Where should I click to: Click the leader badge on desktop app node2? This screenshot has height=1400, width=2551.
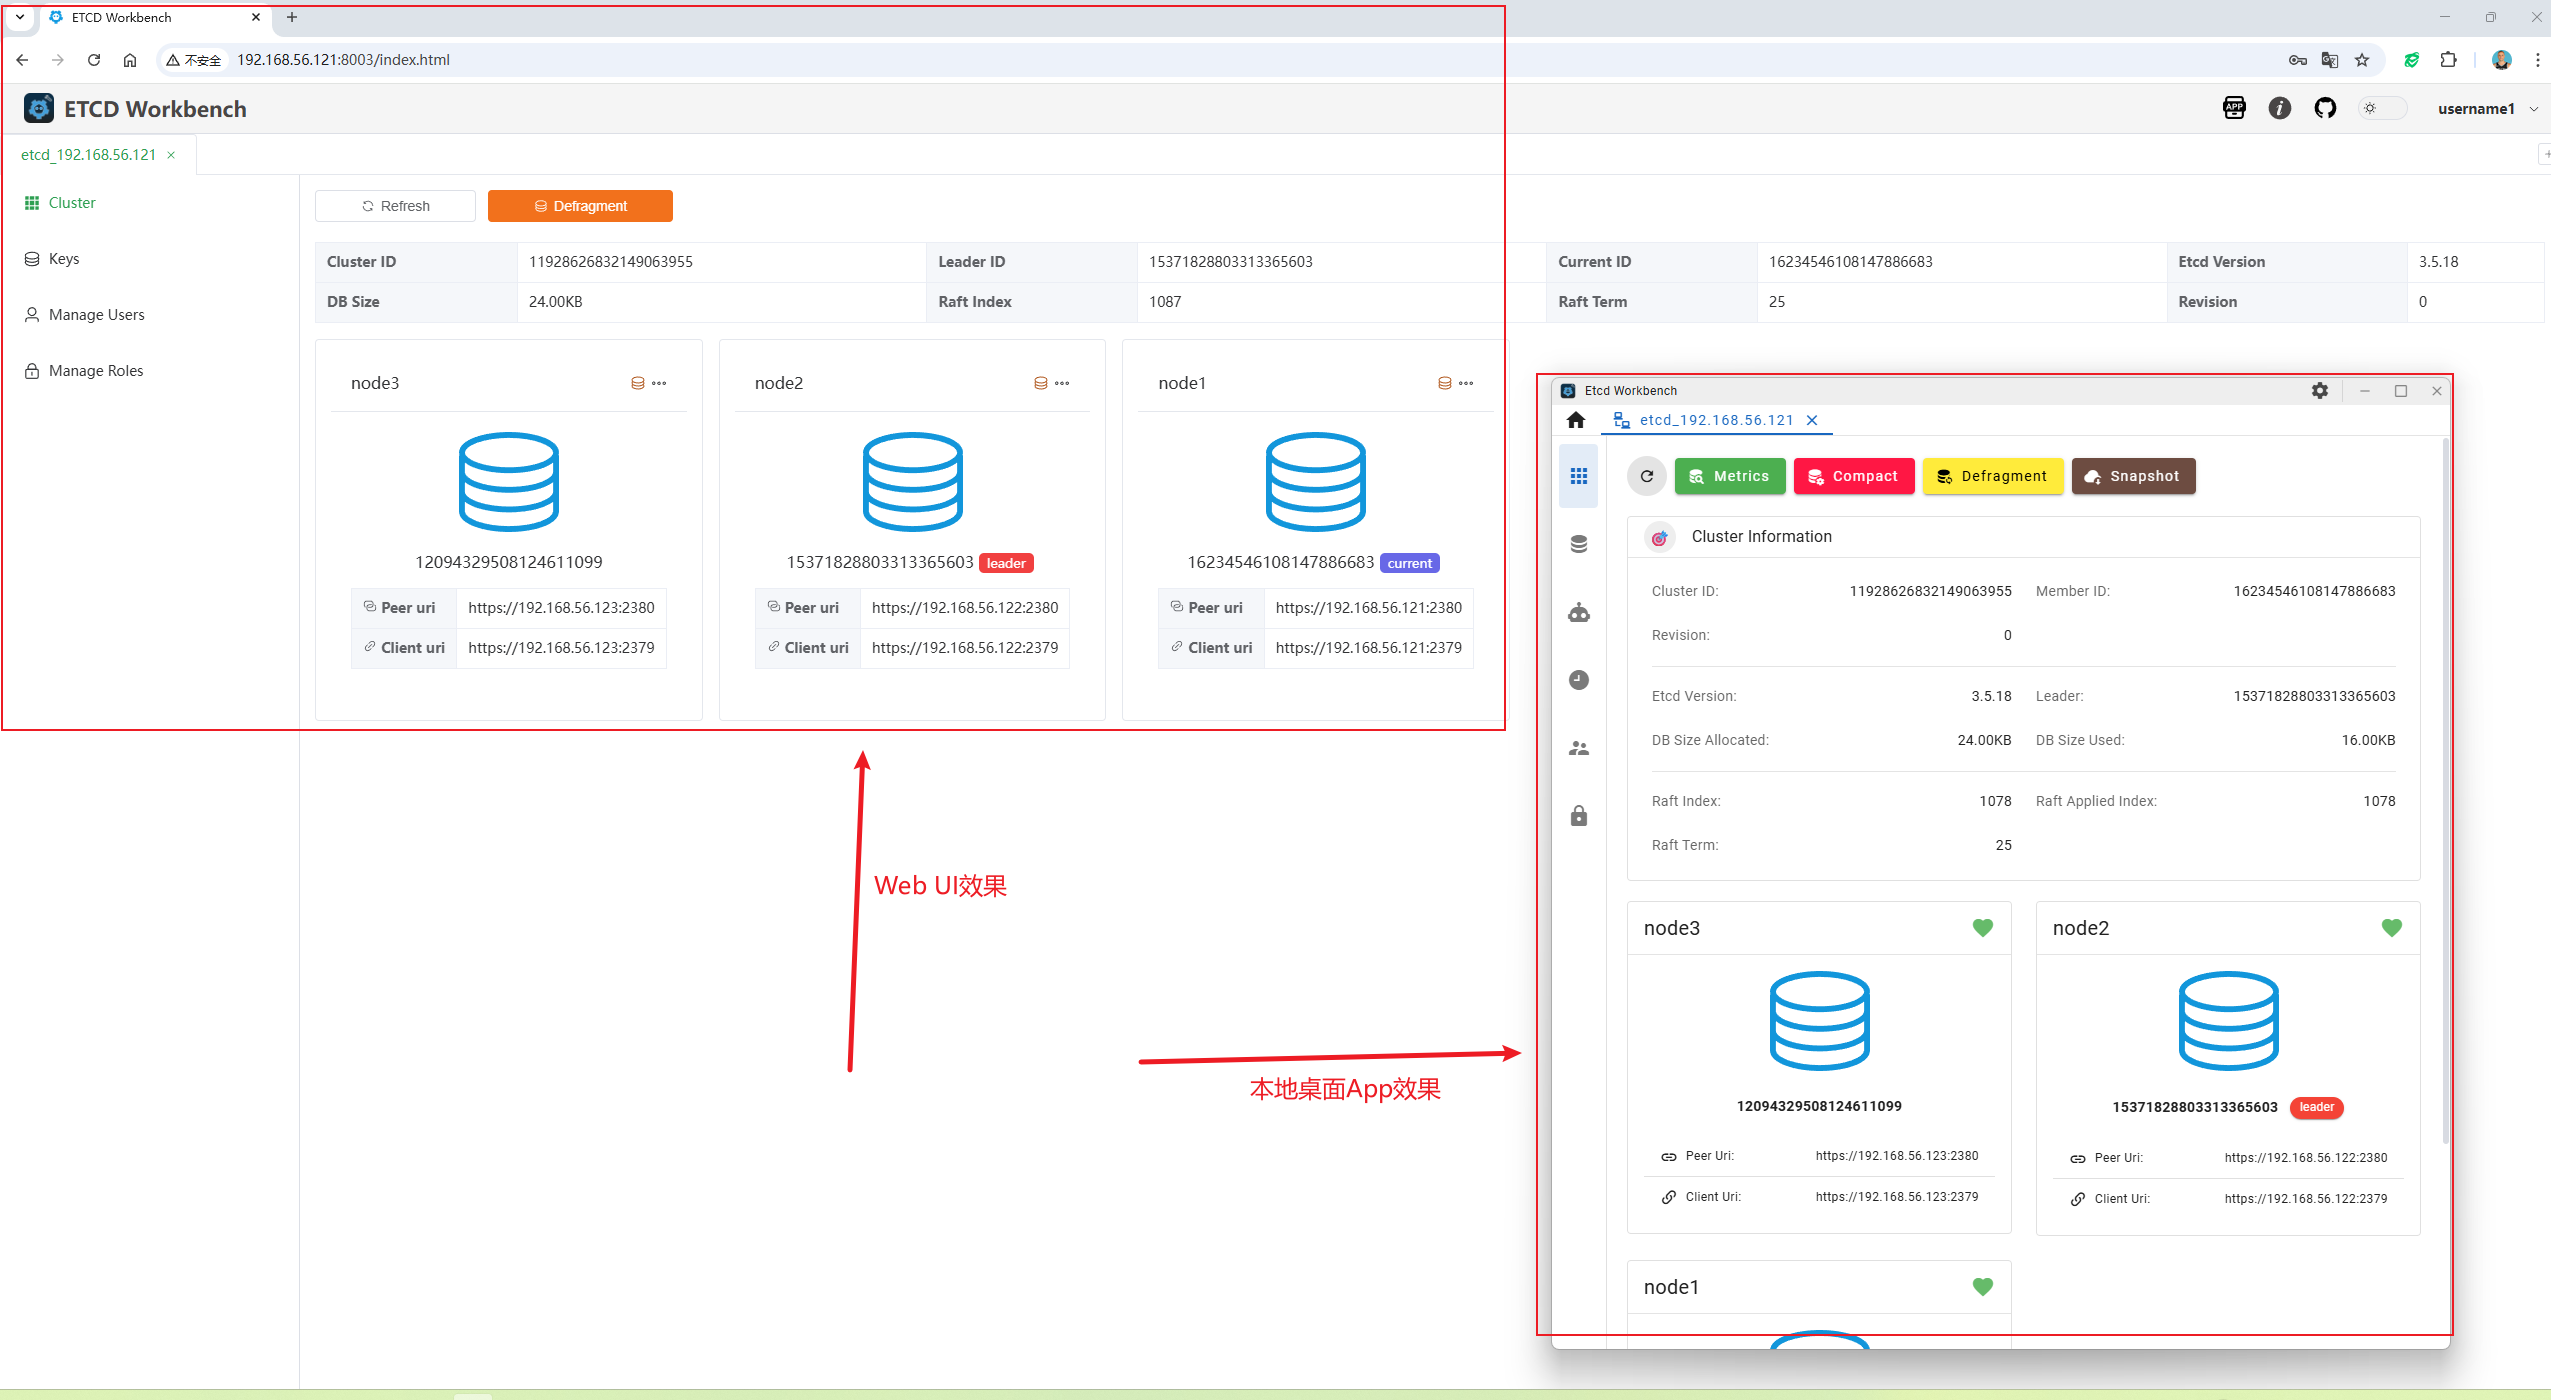(x=2317, y=1107)
